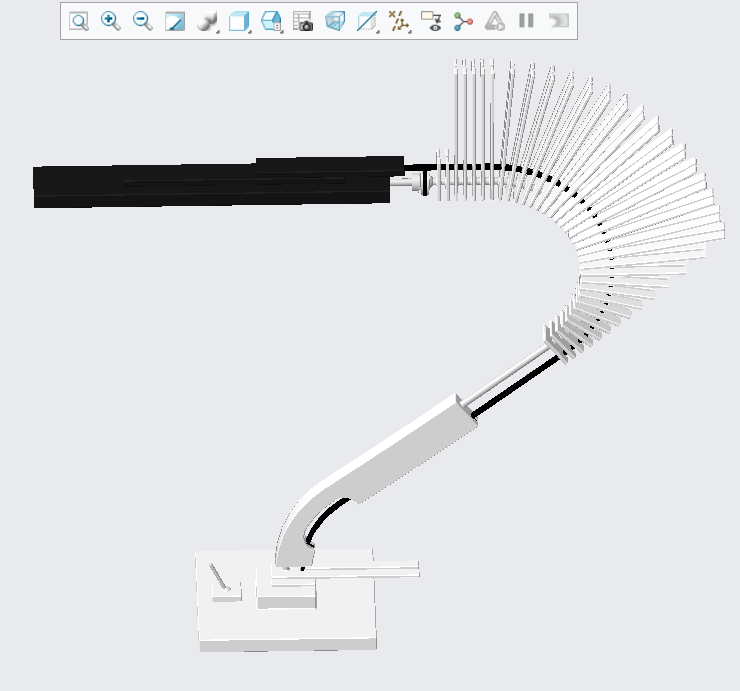740x691 pixels.
Task: Toggle the Spin Center icon
Action: pyautogui.click(x=463, y=21)
